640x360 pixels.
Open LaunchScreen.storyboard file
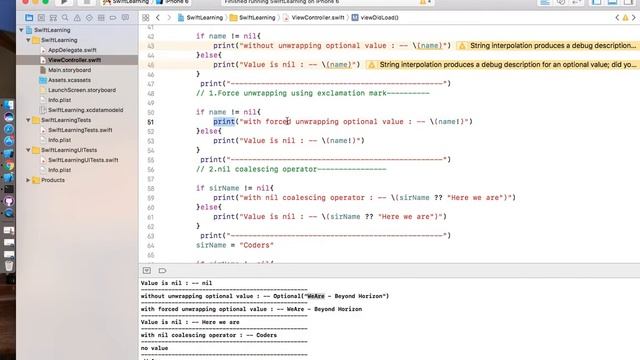[82, 90]
